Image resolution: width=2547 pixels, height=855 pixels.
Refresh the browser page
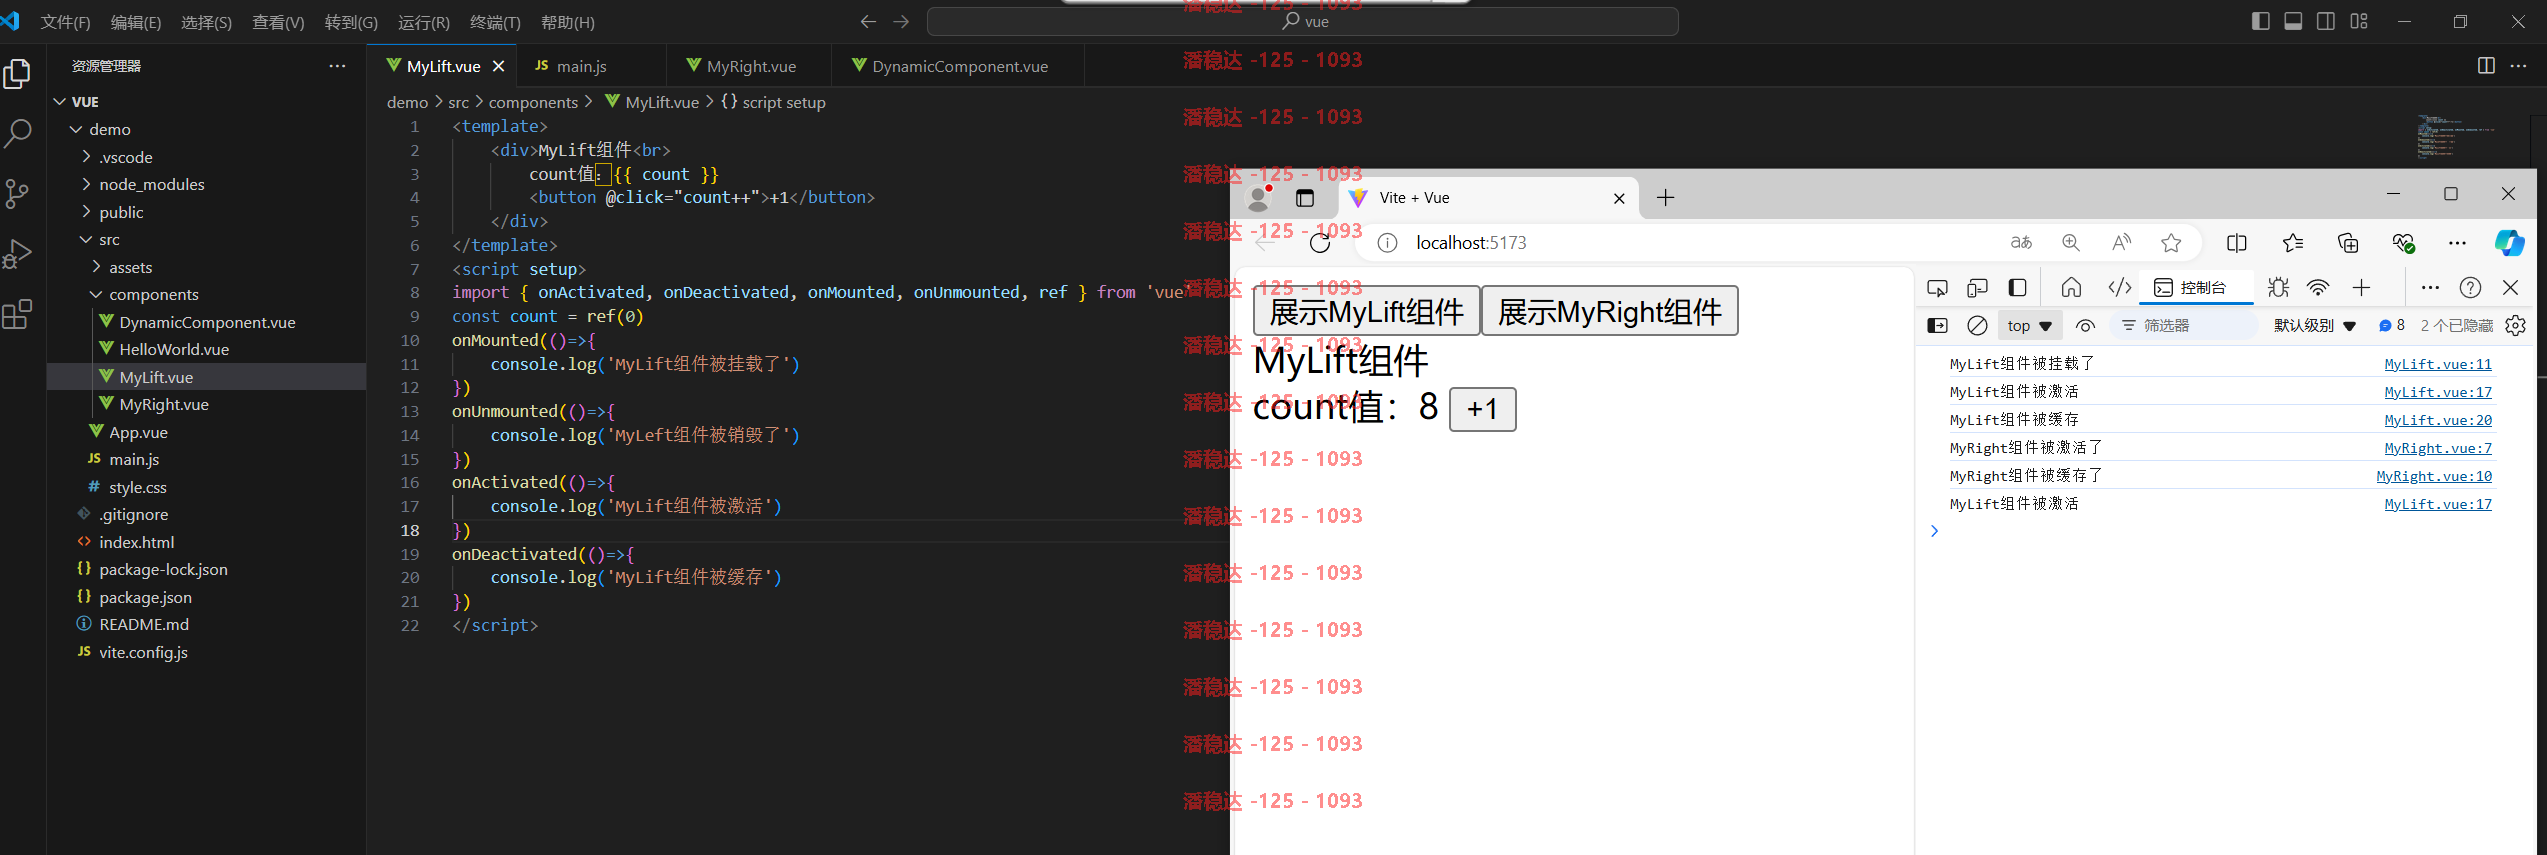click(1320, 243)
